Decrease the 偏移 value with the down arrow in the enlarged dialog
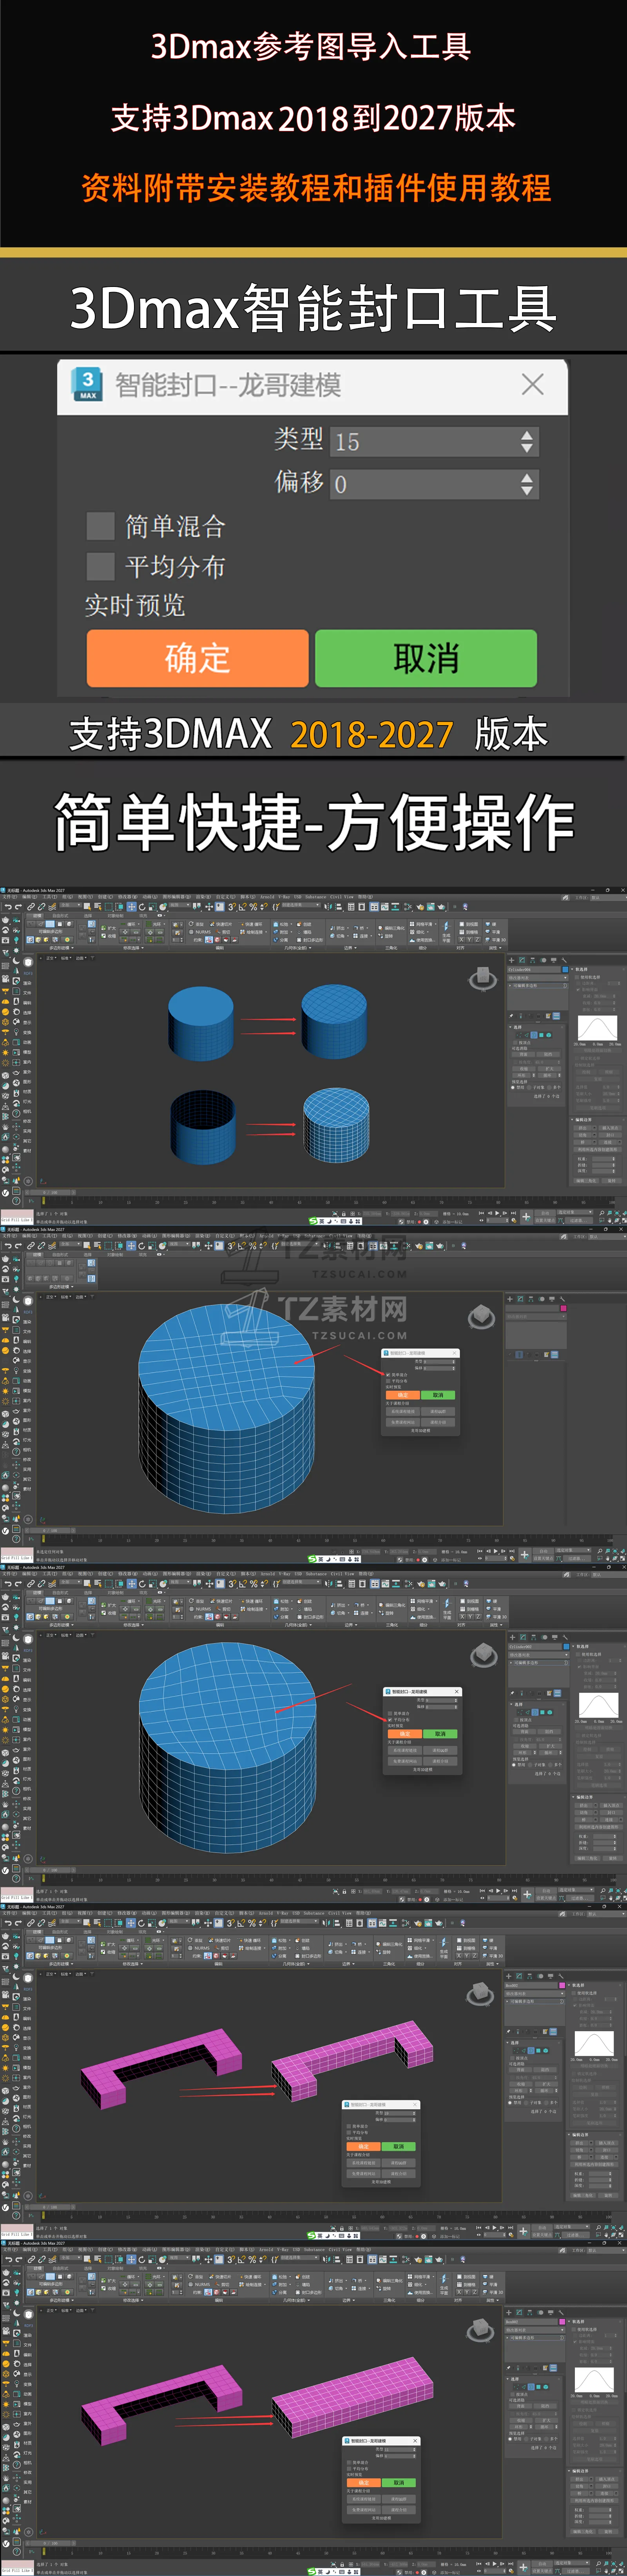Screen dimensions: 627x2576 coord(527,492)
